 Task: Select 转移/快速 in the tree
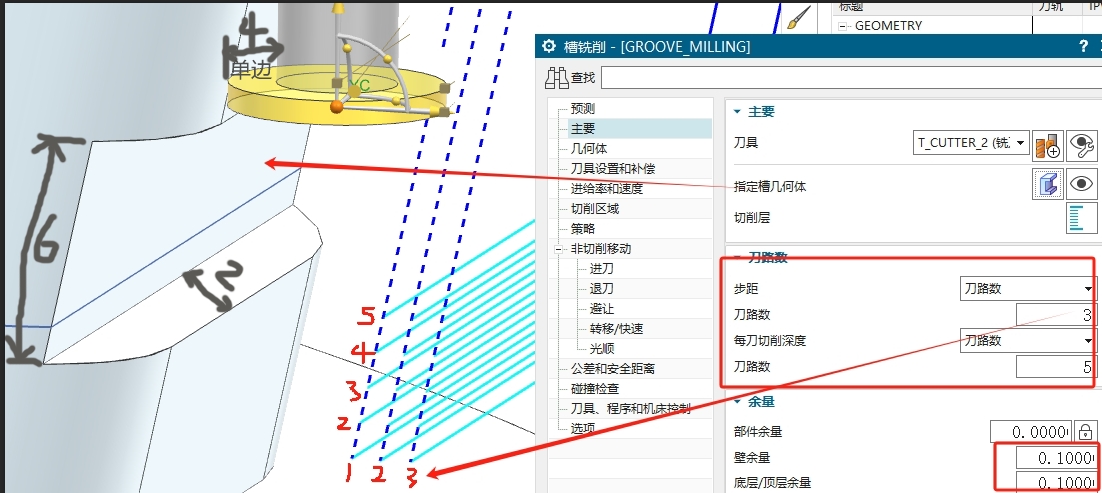click(616, 328)
